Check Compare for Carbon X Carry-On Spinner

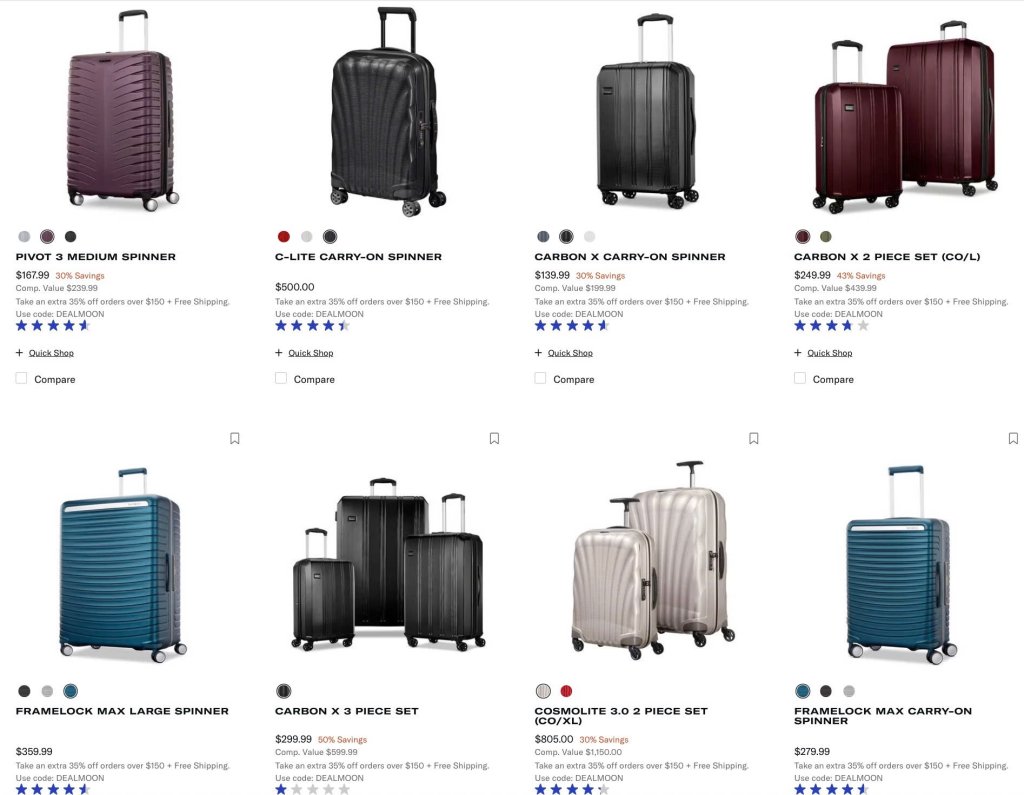tap(540, 378)
